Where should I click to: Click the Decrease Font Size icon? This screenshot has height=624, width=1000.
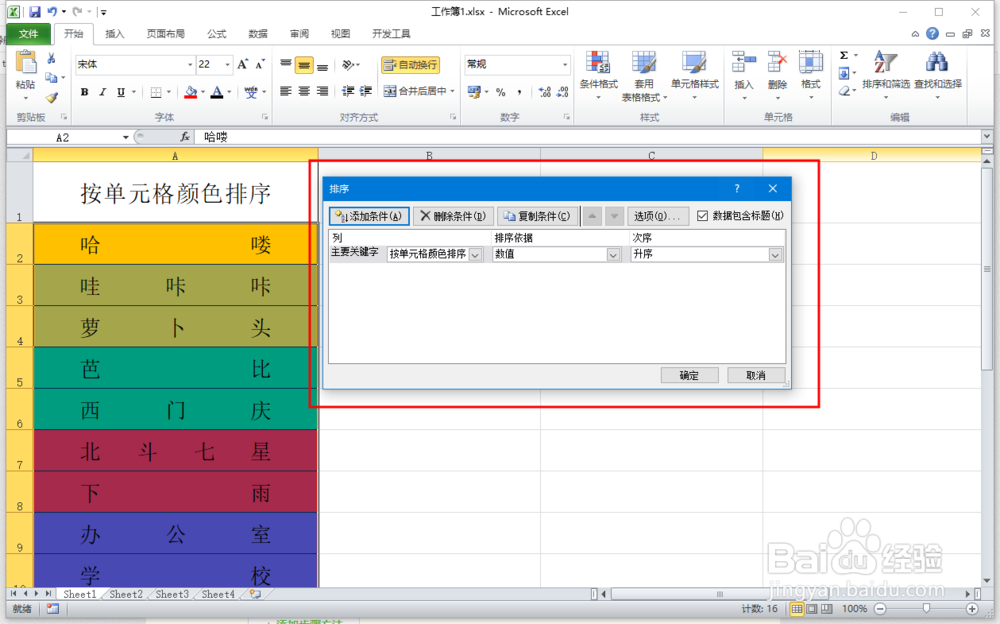tap(260, 64)
